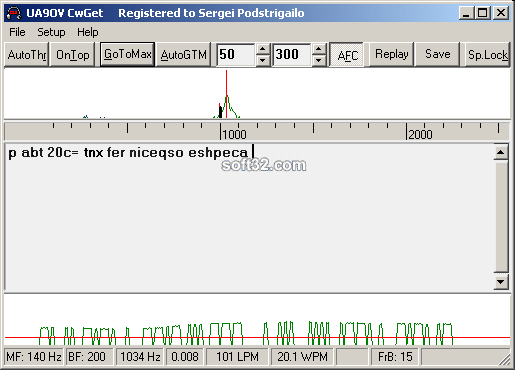Click the text area scroll up arrow
The height and width of the screenshot is (370, 515).
pos(501,152)
